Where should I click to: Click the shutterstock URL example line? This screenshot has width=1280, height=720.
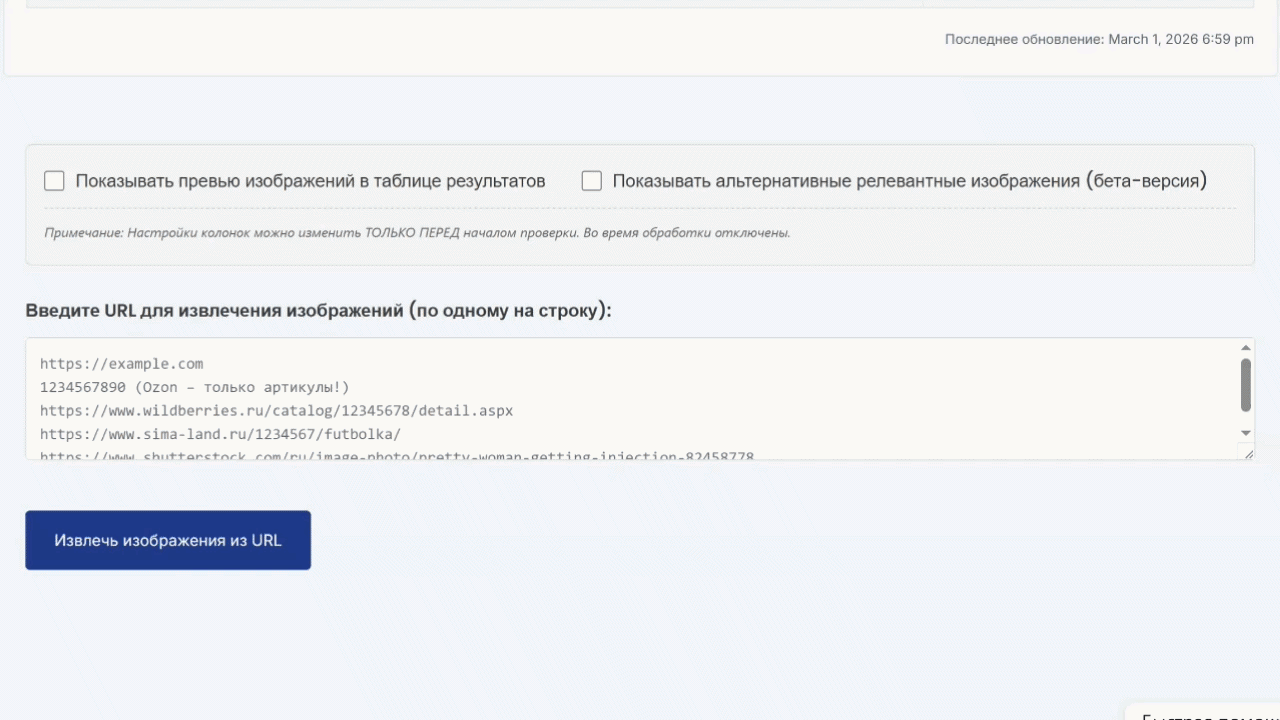pyautogui.click(x=397, y=456)
